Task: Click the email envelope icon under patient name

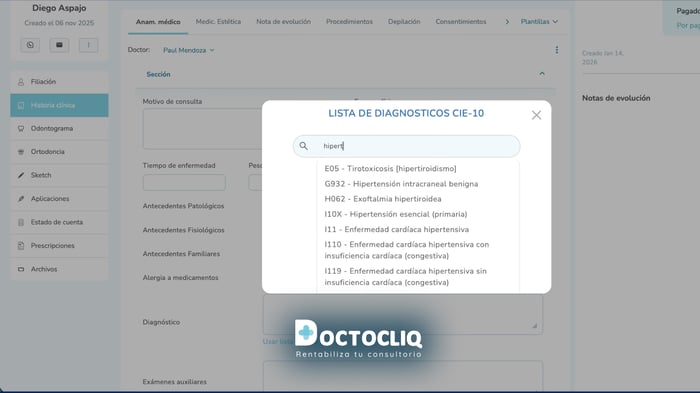Action: point(59,45)
